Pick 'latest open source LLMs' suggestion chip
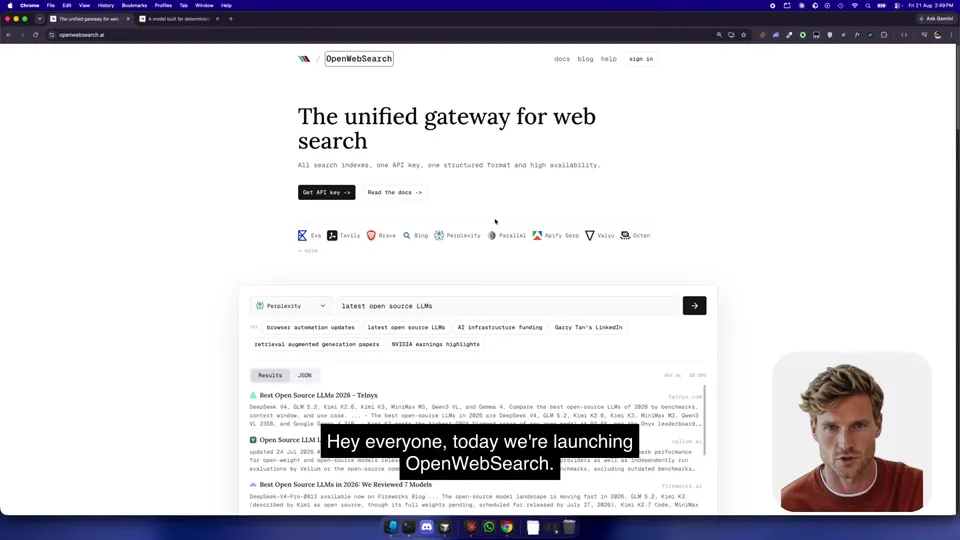Screen dimensions: 960x540 (406, 328)
